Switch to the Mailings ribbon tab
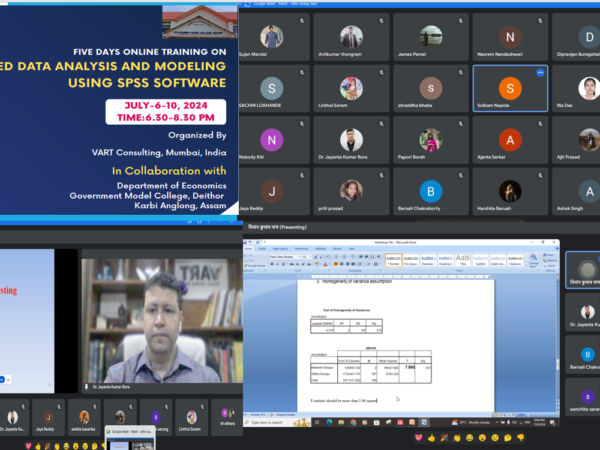Screen dimensions: 600x450 [320, 249]
